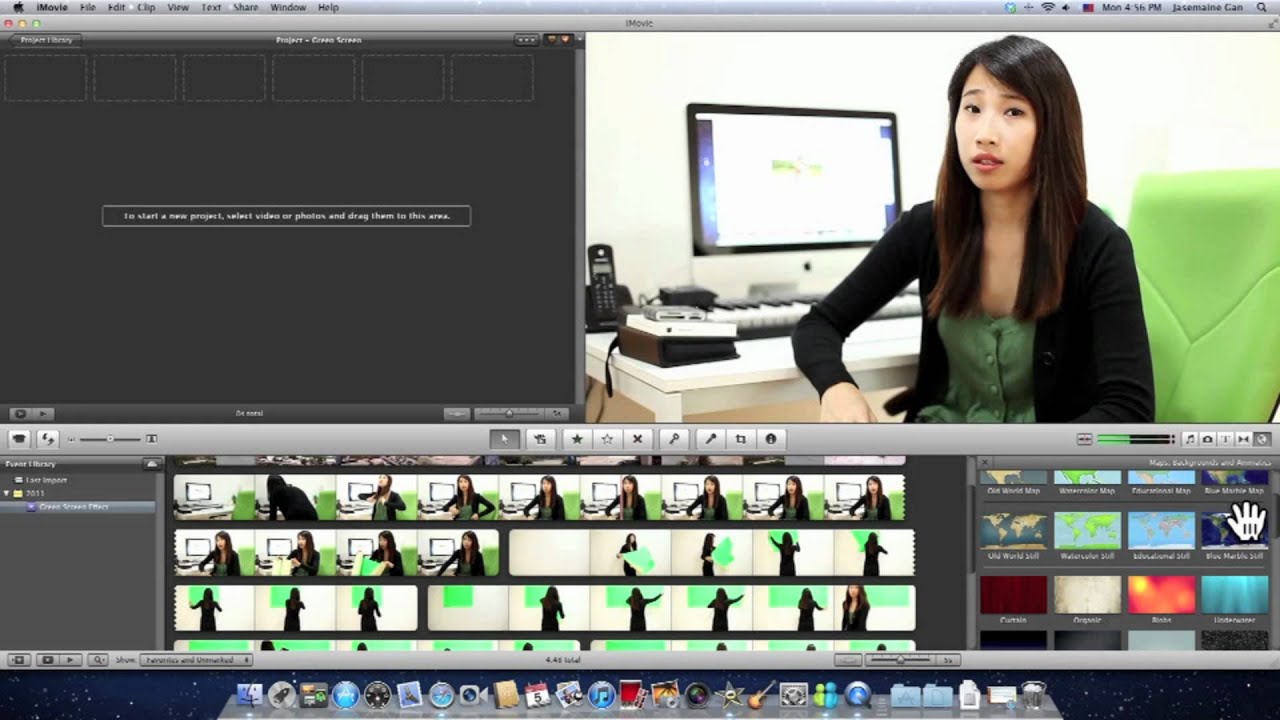Click the viewer preview of the woman
Screen dimensions: 1280x720
932,227
